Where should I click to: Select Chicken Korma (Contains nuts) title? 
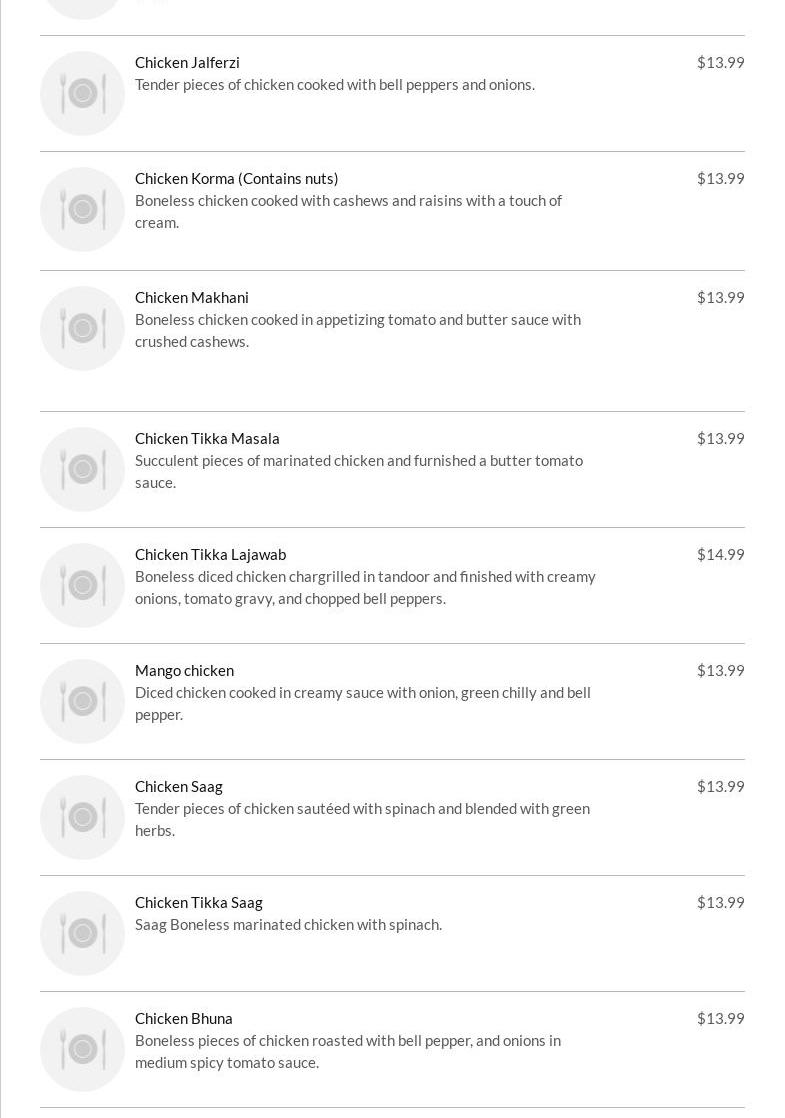pyautogui.click(x=236, y=178)
